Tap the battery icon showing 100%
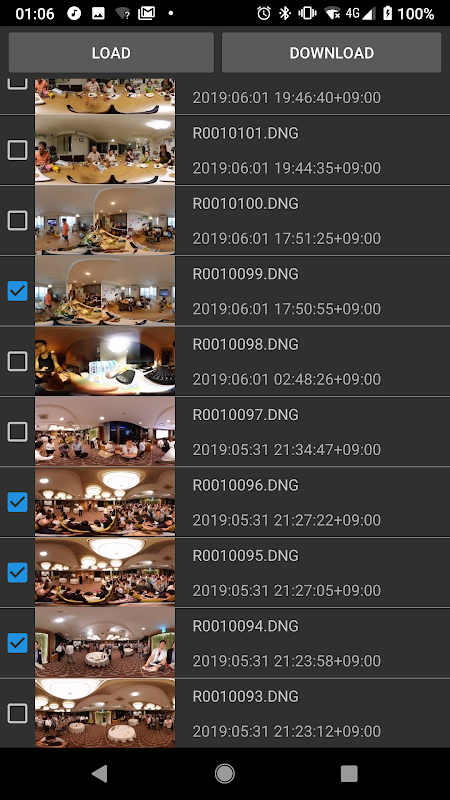 [388, 13]
